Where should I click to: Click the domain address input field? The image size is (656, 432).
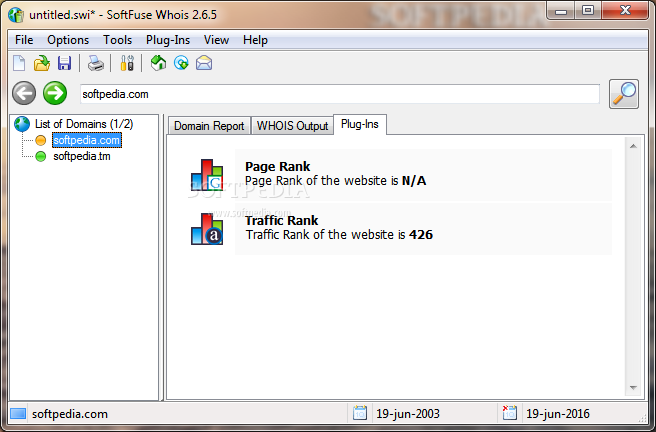(340, 94)
